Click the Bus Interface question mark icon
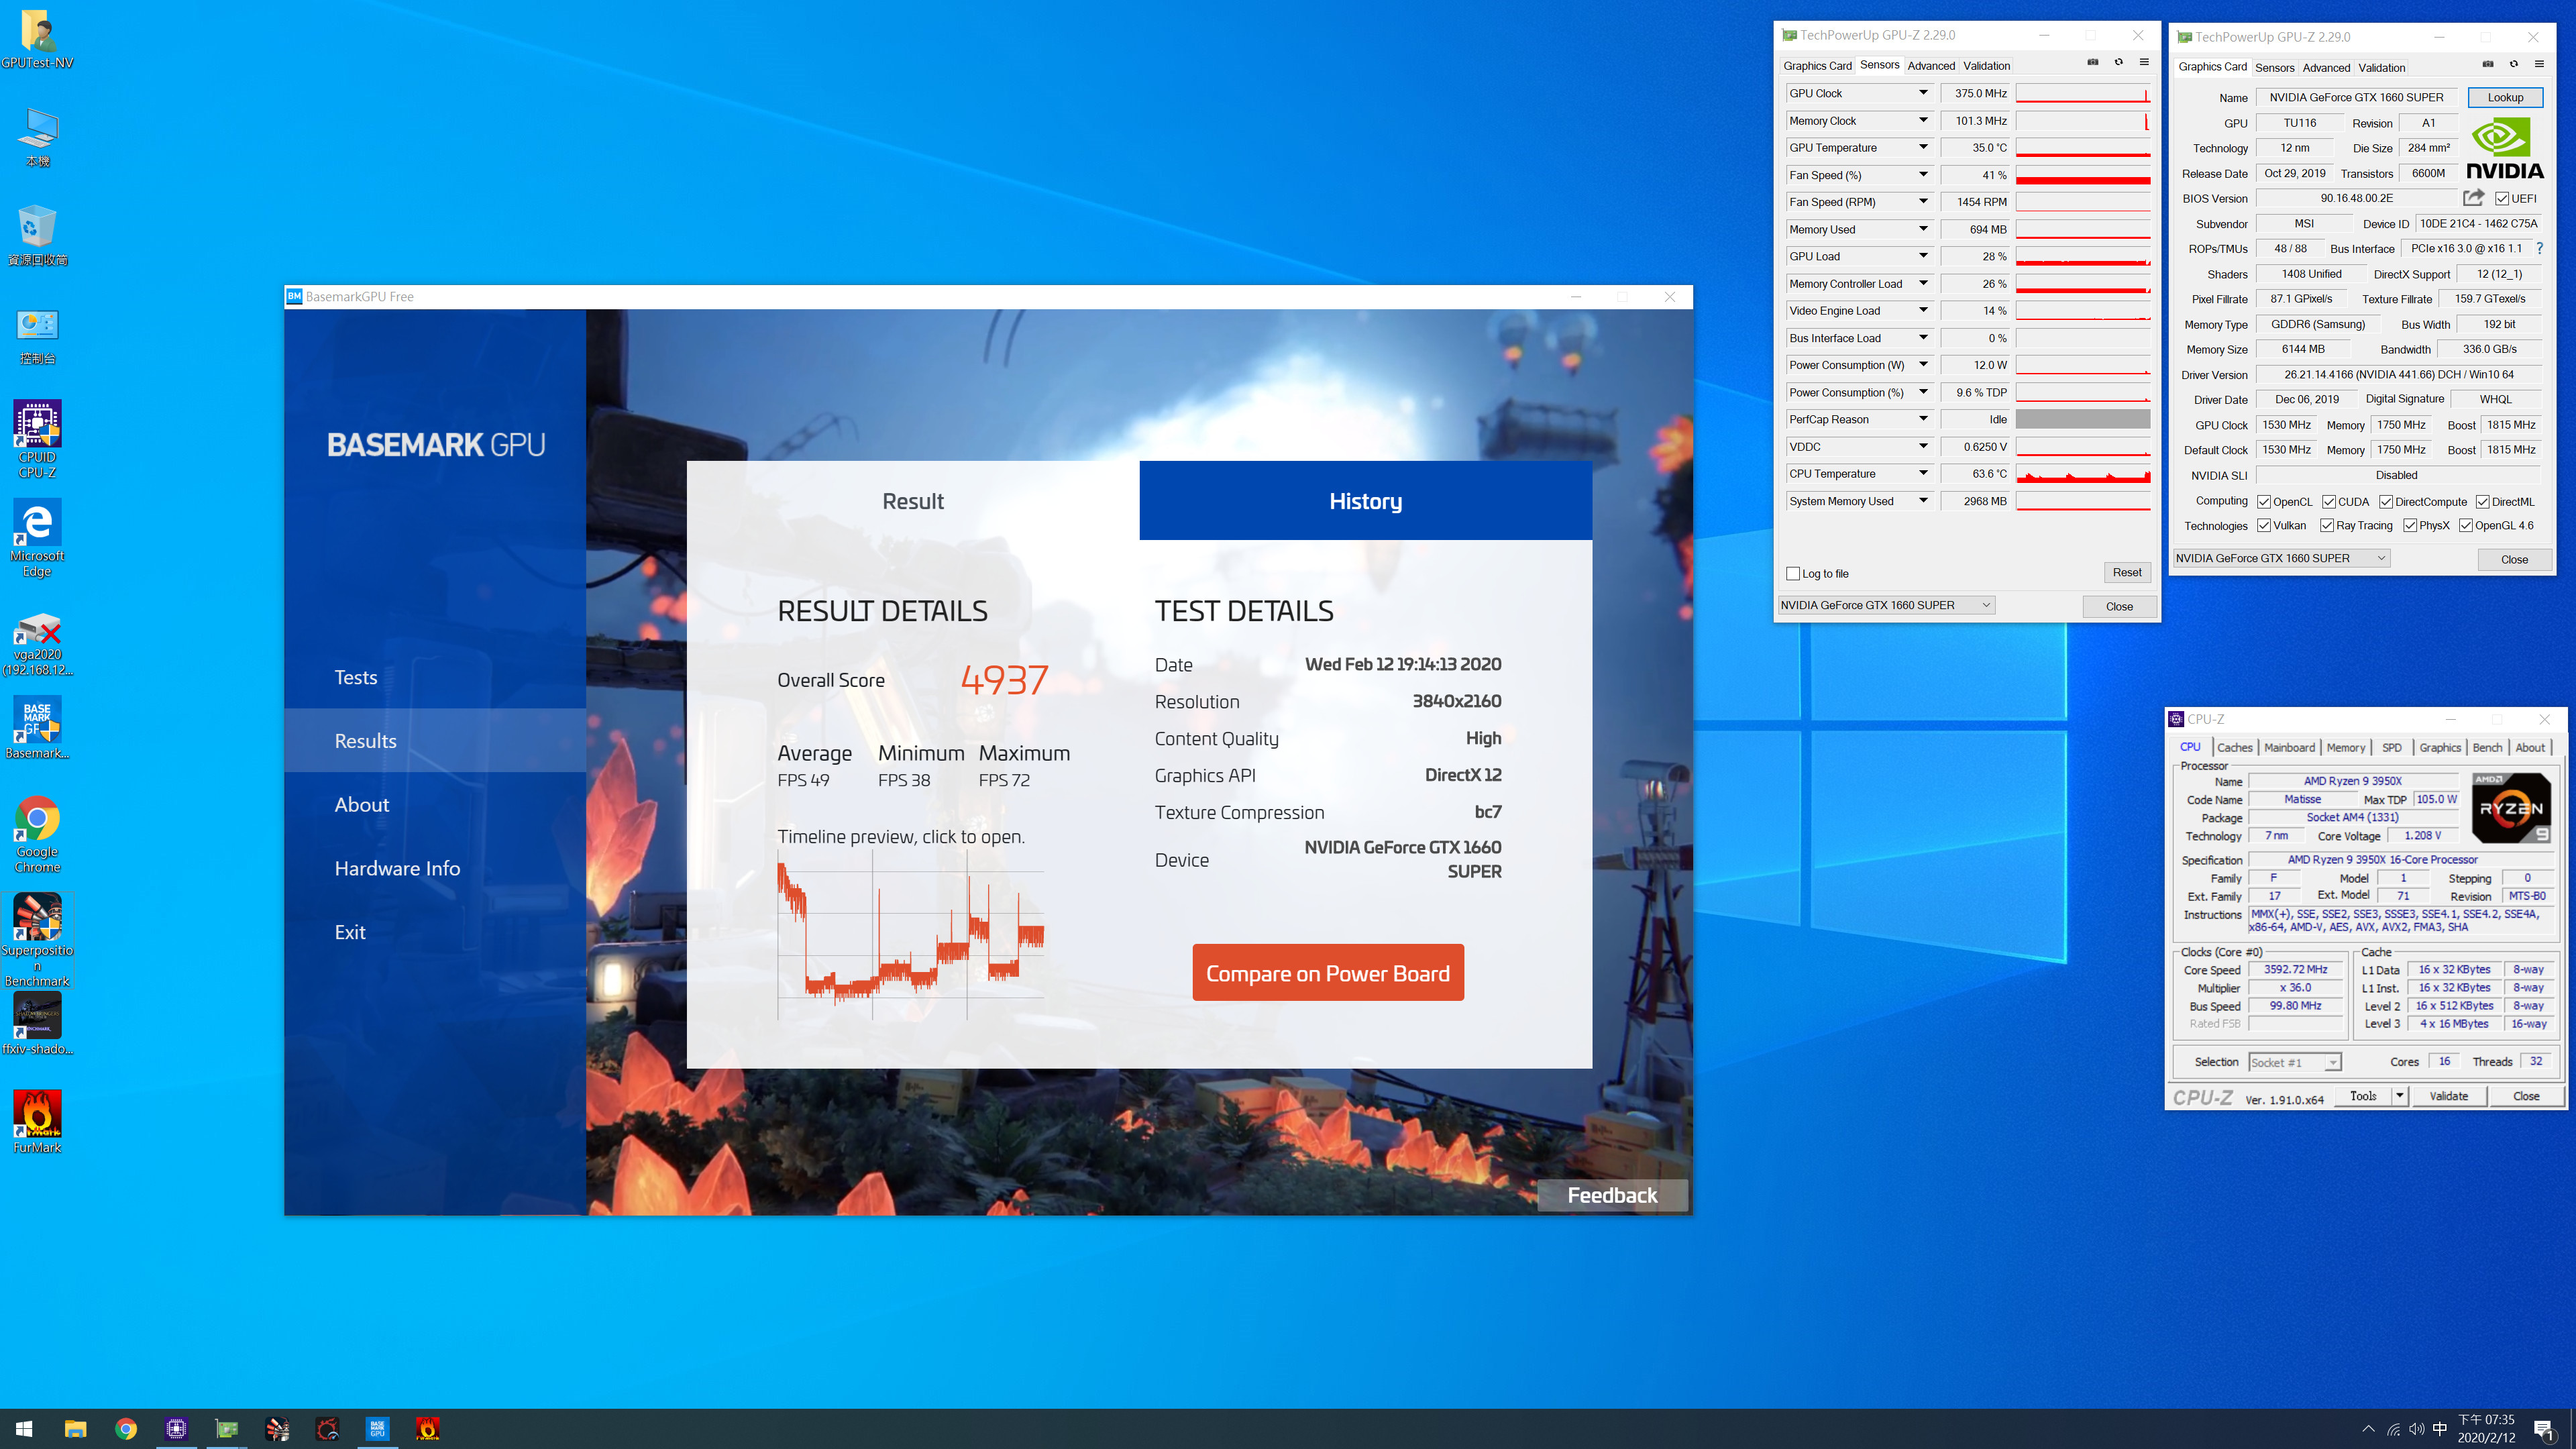 [2539, 248]
